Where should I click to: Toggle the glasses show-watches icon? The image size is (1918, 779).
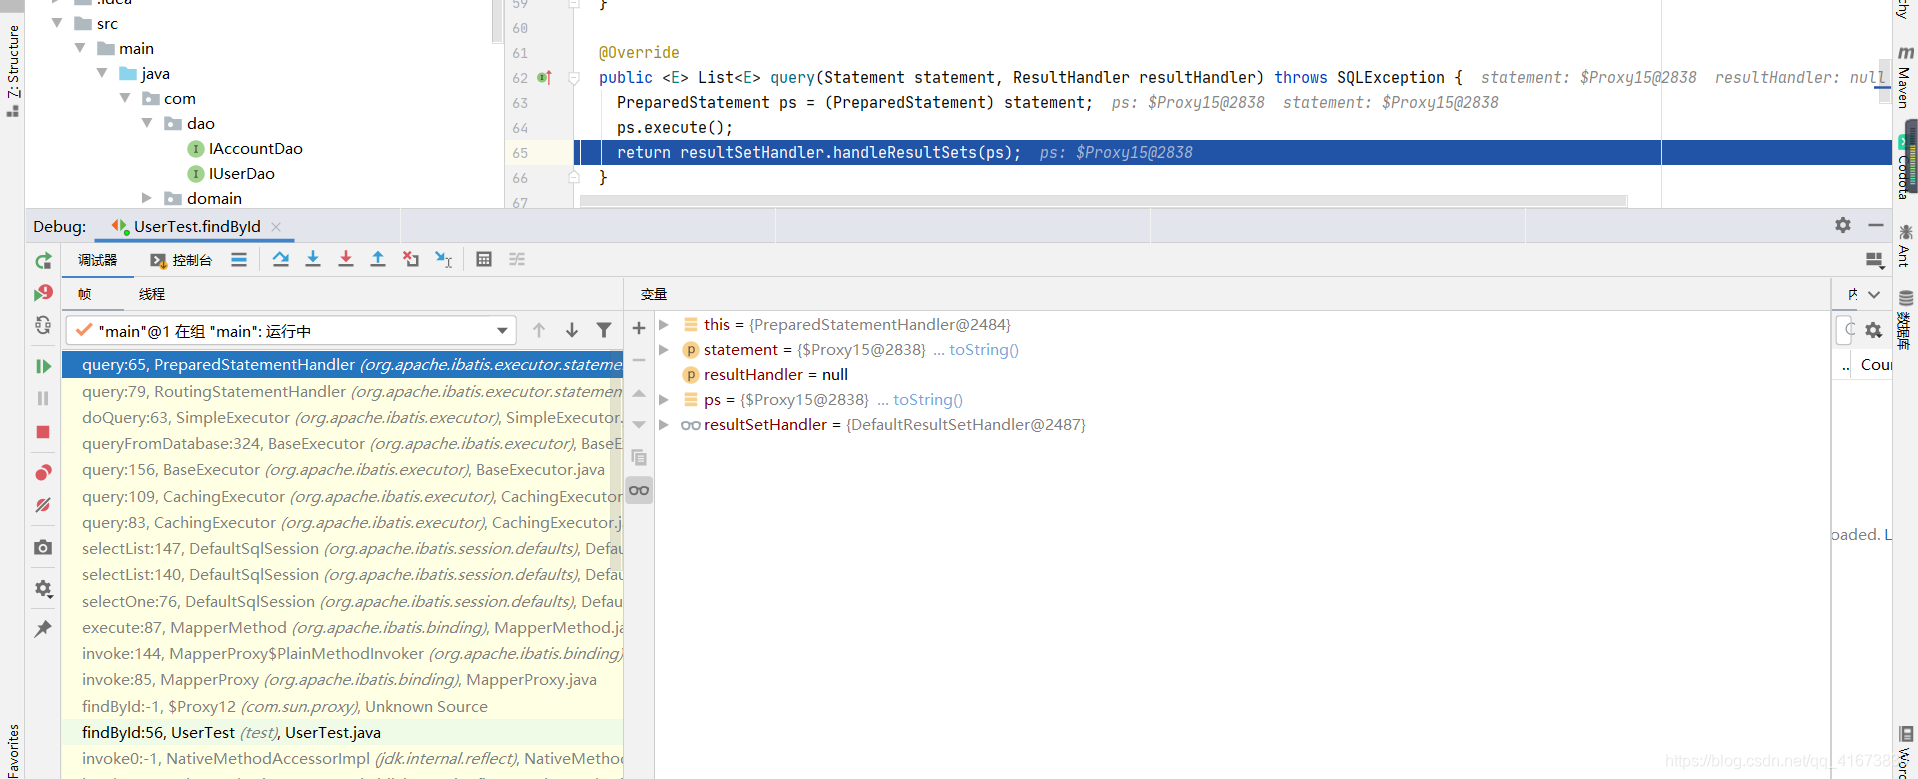[x=639, y=490]
